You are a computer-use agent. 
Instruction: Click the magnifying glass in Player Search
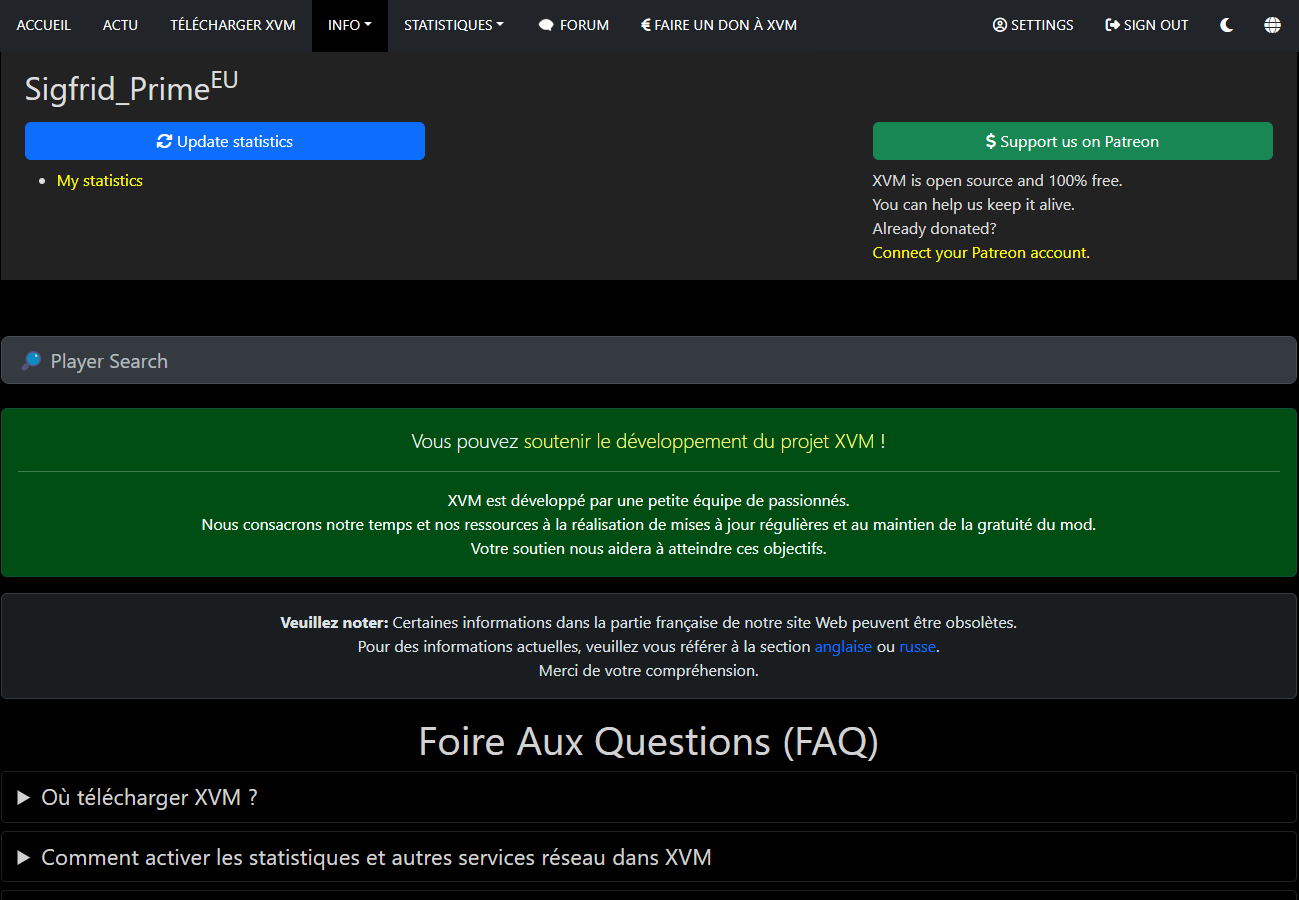pos(30,360)
